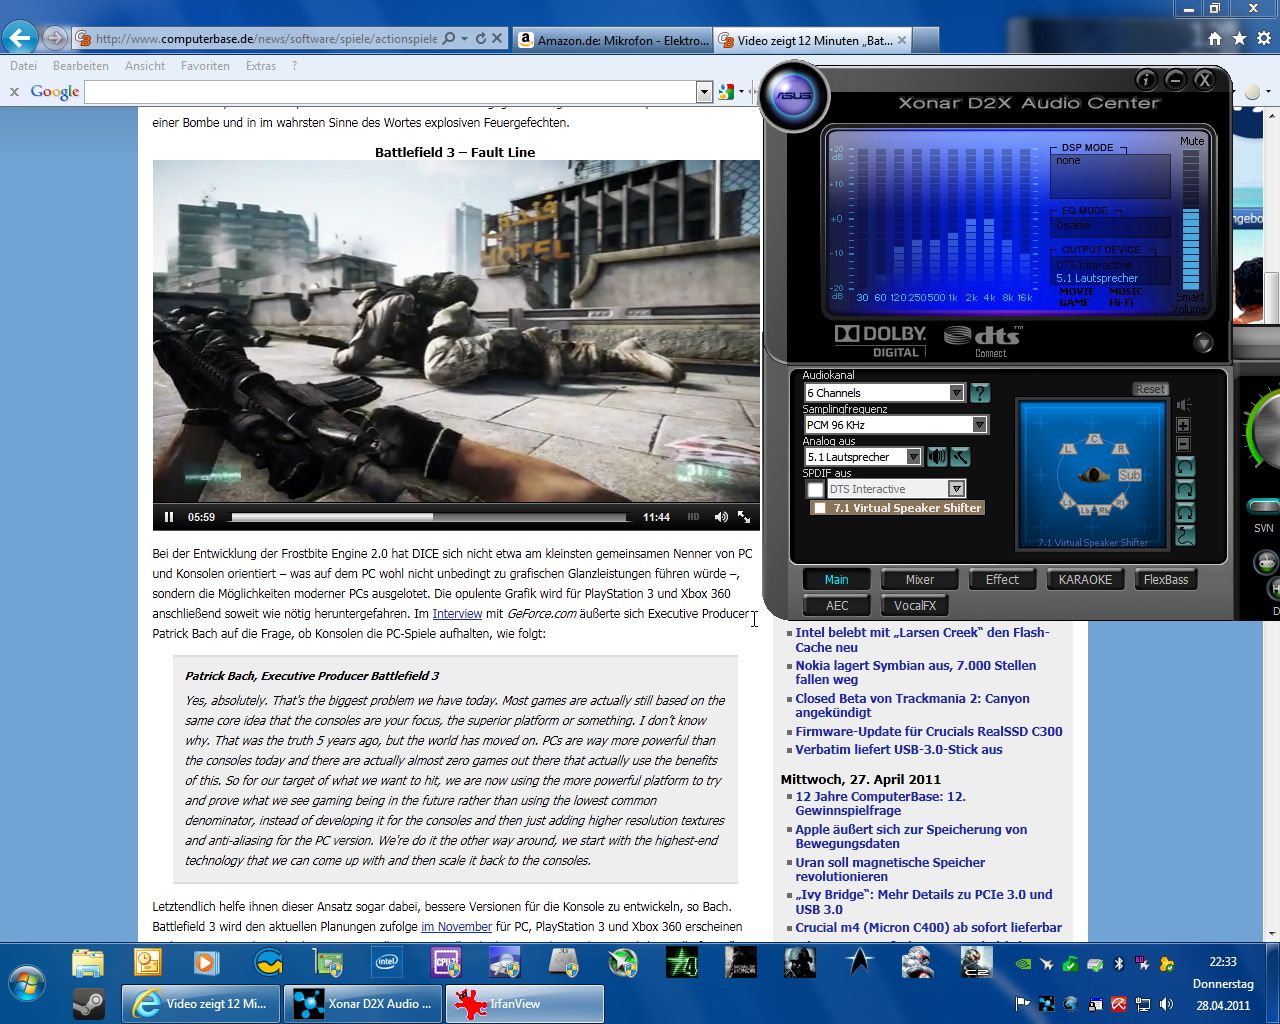1280x1024 pixels.
Task: Click the Windows Start orb
Action: point(26,983)
